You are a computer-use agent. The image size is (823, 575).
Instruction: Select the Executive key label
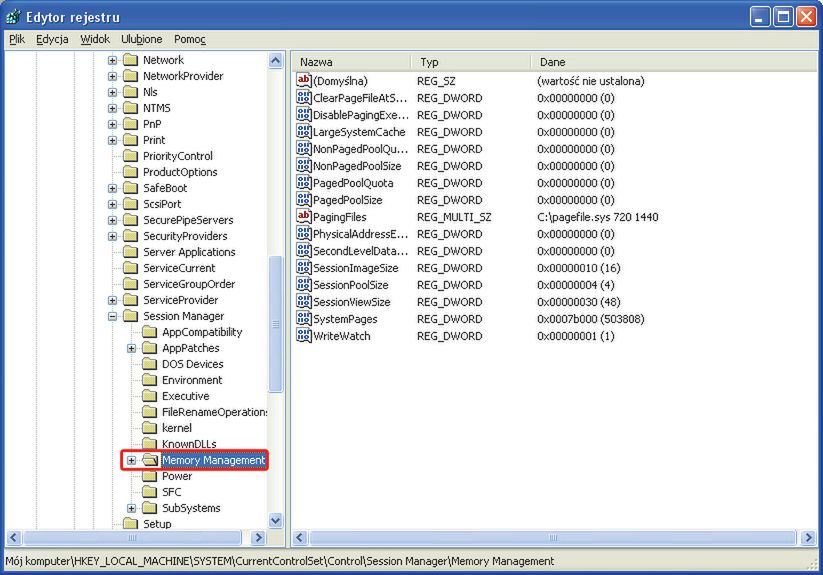(x=185, y=396)
